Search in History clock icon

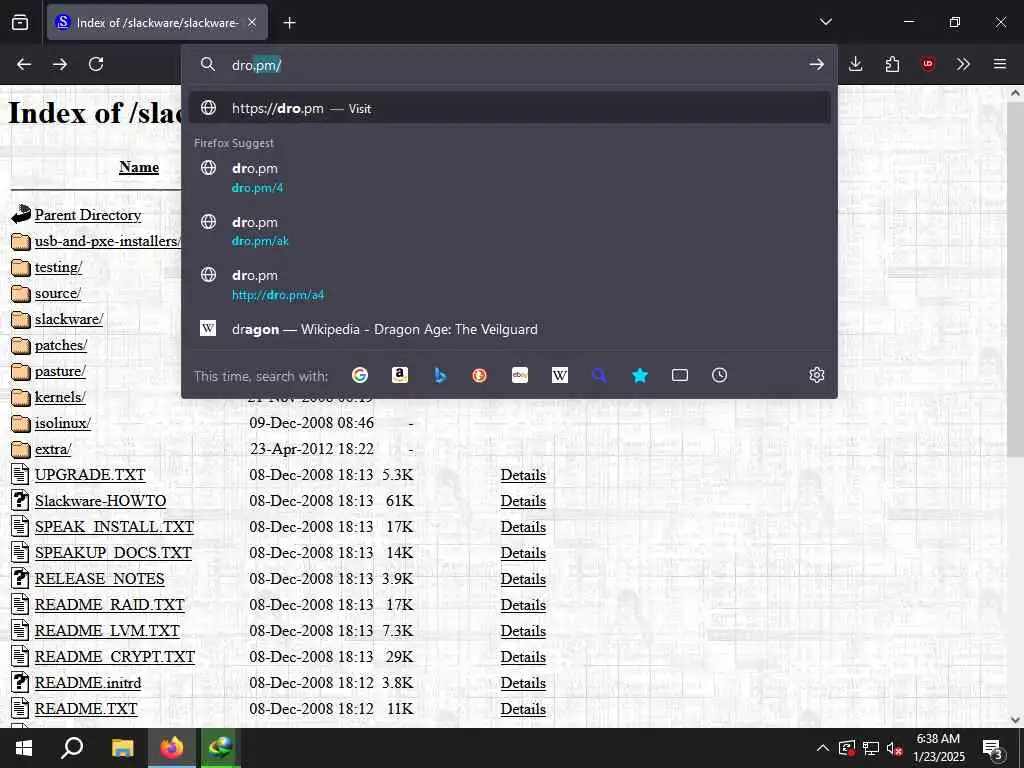(x=719, y=375)
